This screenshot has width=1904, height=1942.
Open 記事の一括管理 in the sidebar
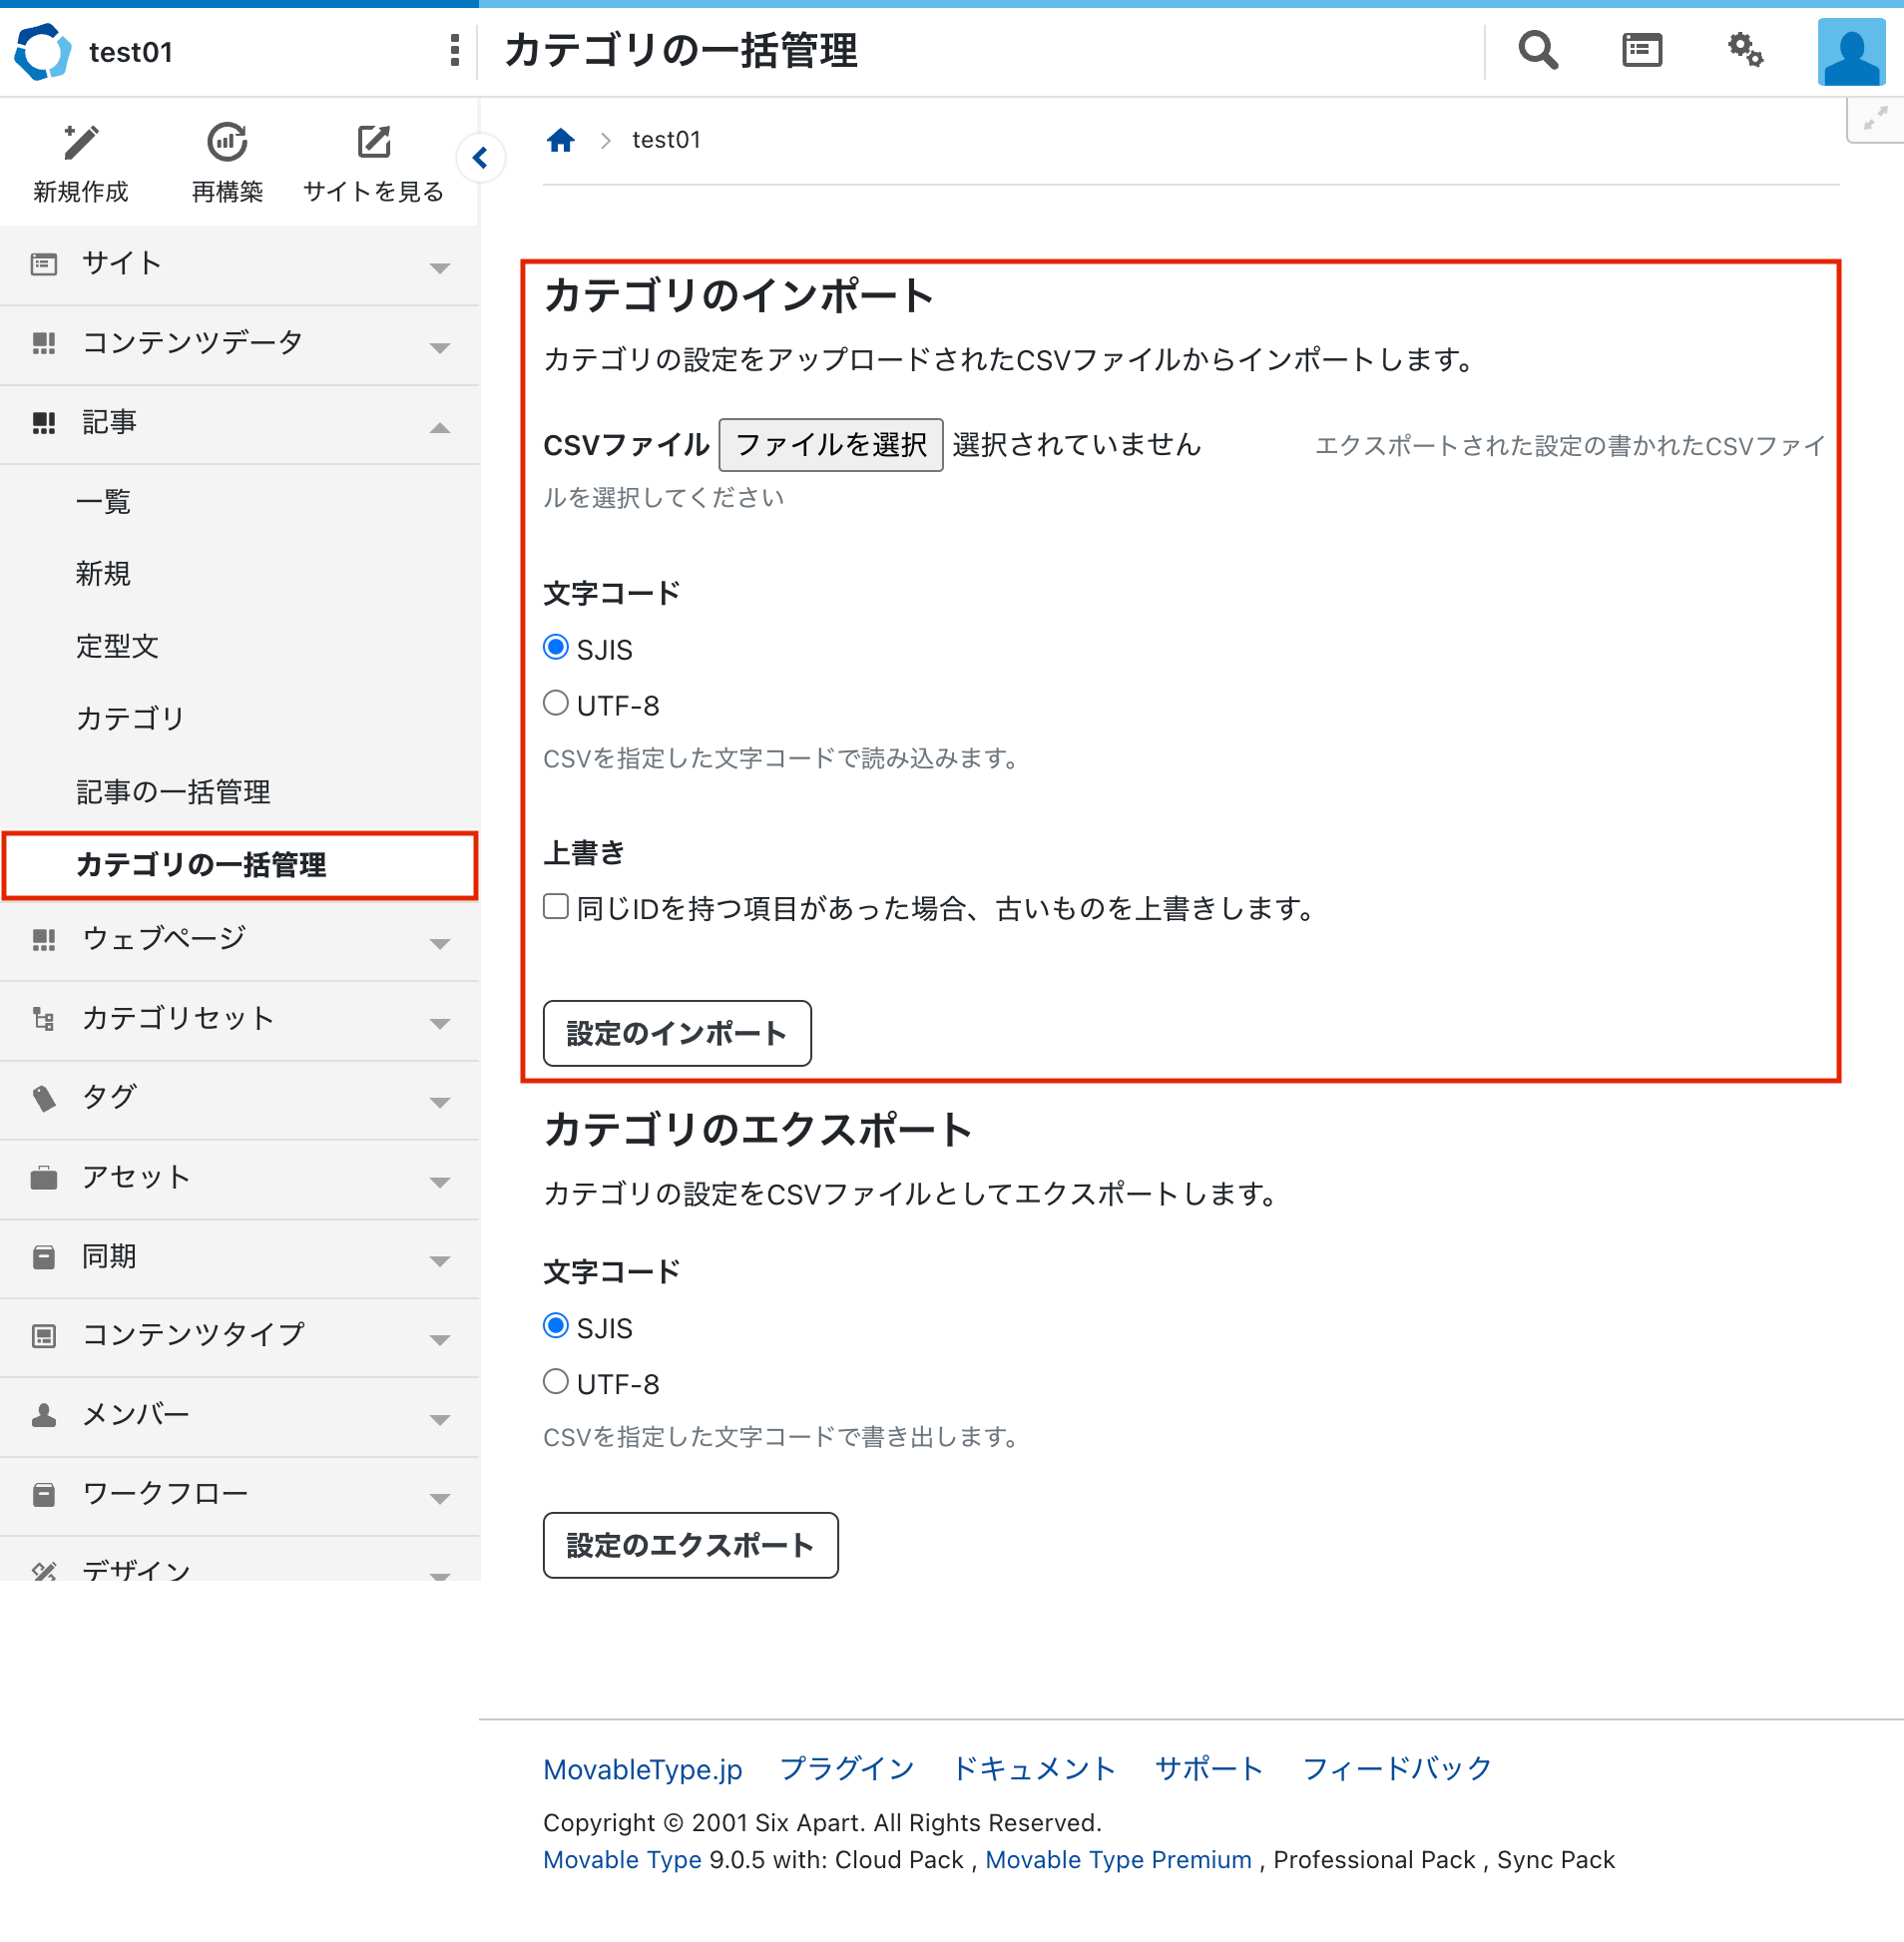pyautogui.click(x=173, y=792)
